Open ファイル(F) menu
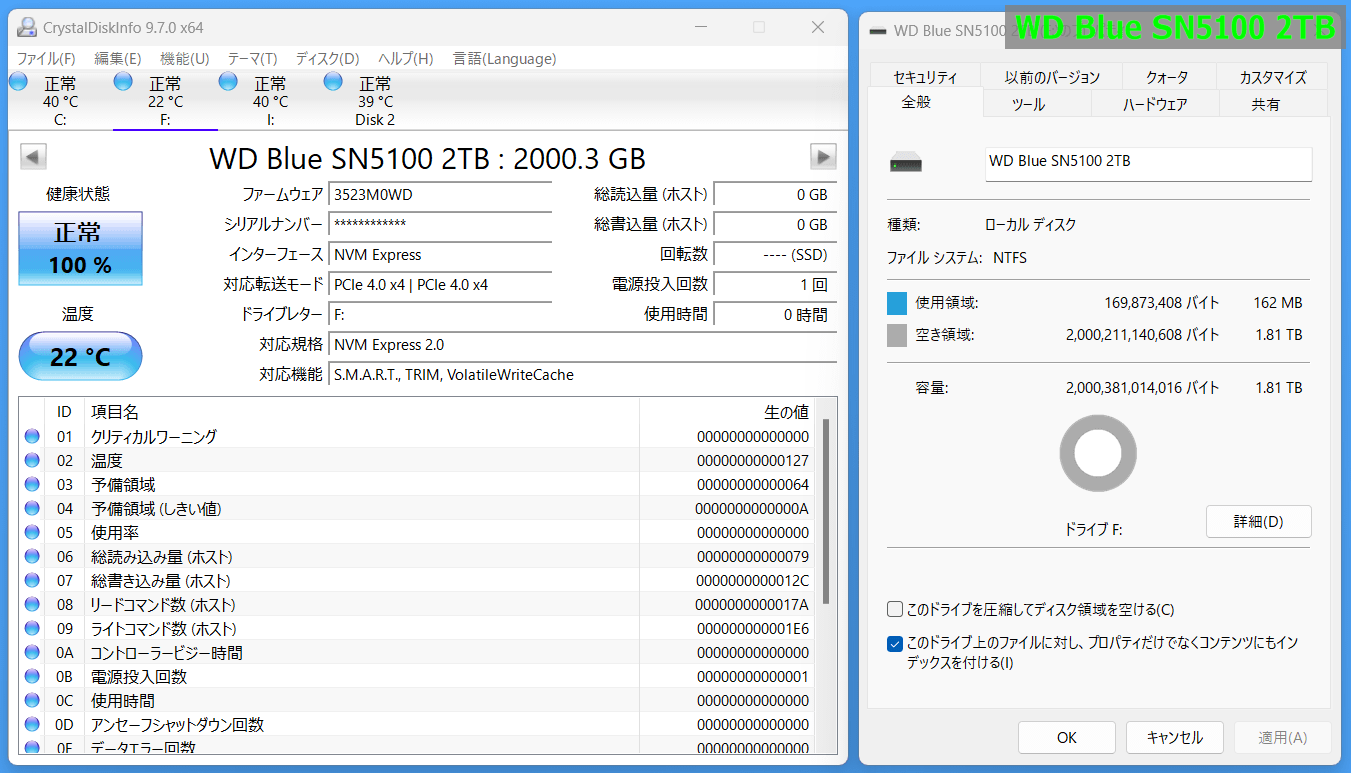 pyautogui.click(x=46, y=59)
